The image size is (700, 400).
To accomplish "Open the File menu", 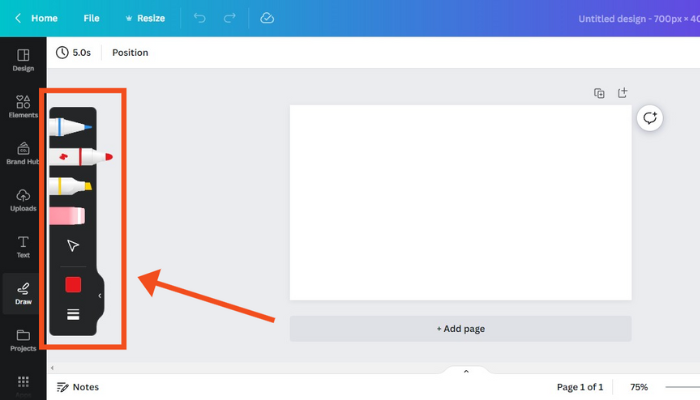I will [91, 18].
